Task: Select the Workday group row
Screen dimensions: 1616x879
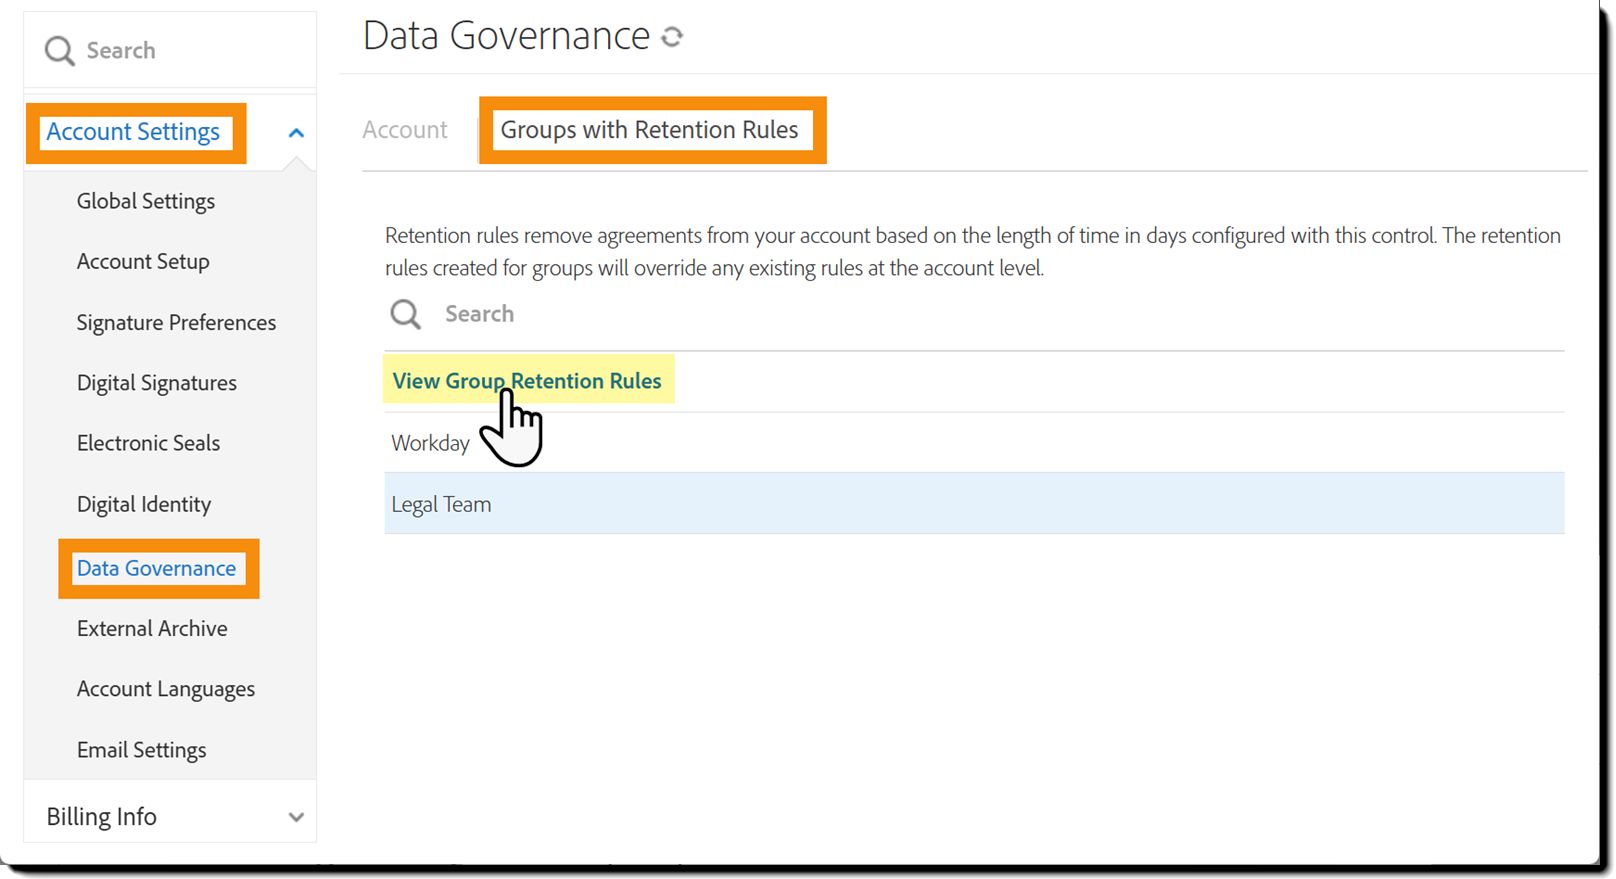Action: tap(974, 443)
